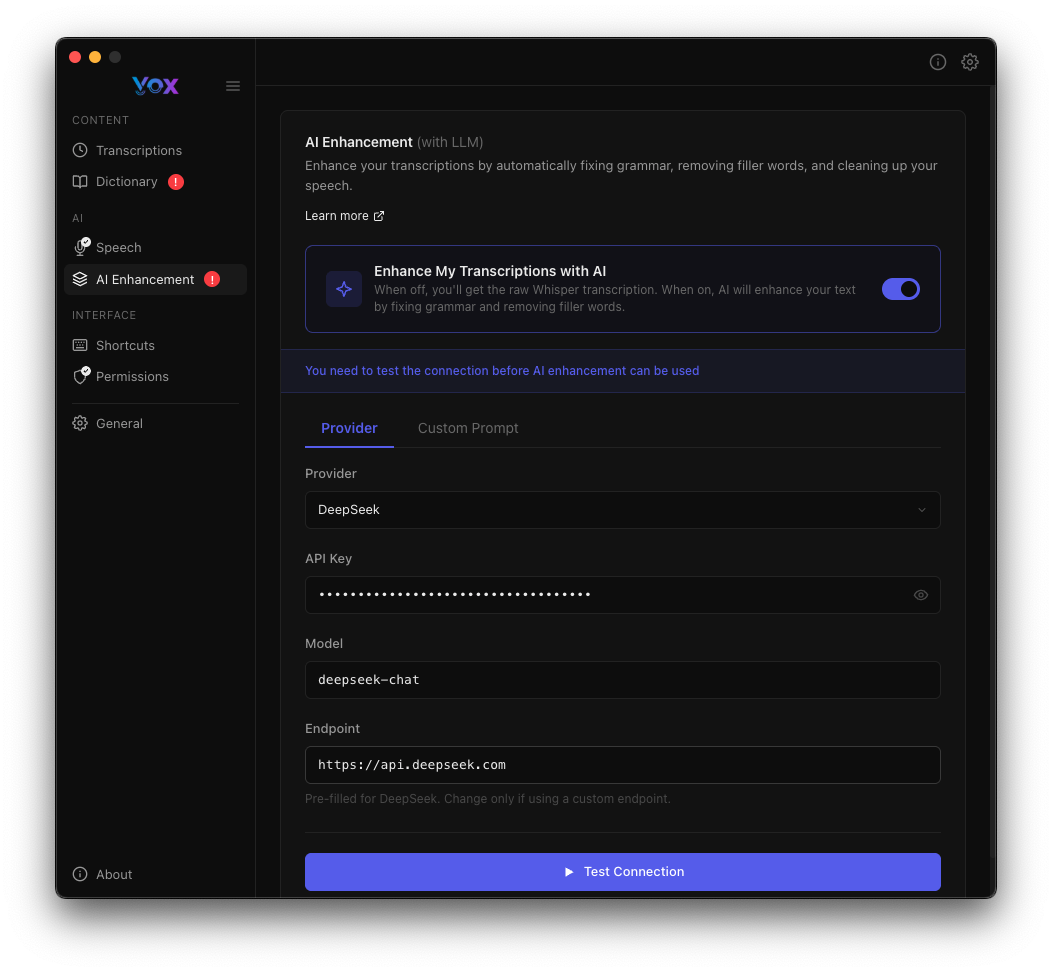This screenshot has width=1052, height=972.
Task: Select the Dictionary book icon in sidebar
Action: point(80,181)
